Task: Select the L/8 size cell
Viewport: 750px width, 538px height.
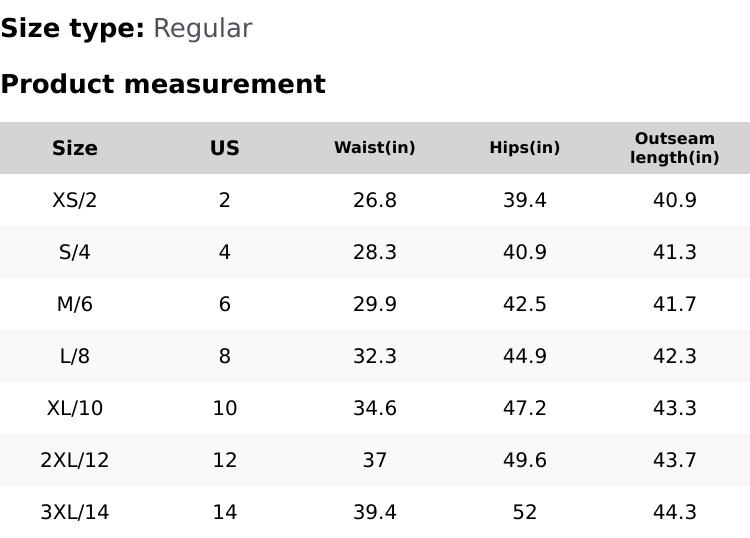Action: (75, 356)
